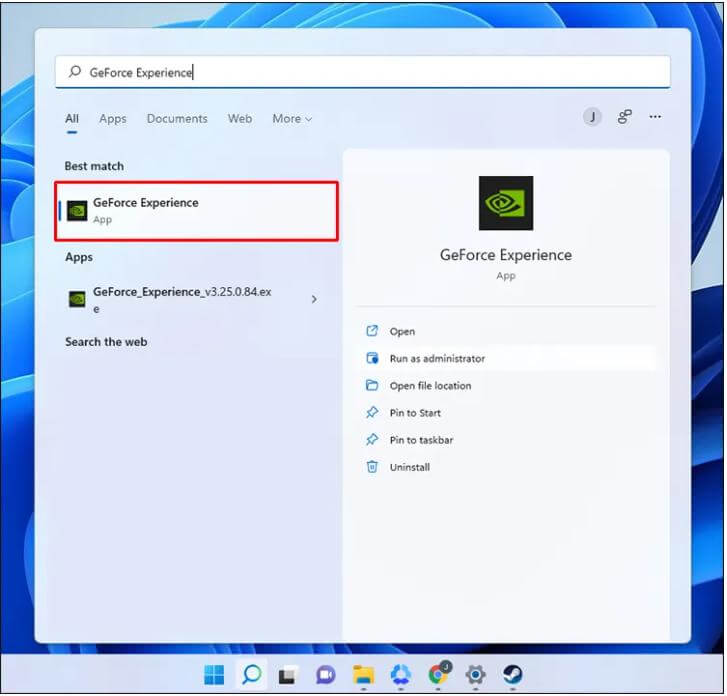The width and height of the screenshot is (727, 696).
Task: Expand the More dropdown
Action: 292,119
